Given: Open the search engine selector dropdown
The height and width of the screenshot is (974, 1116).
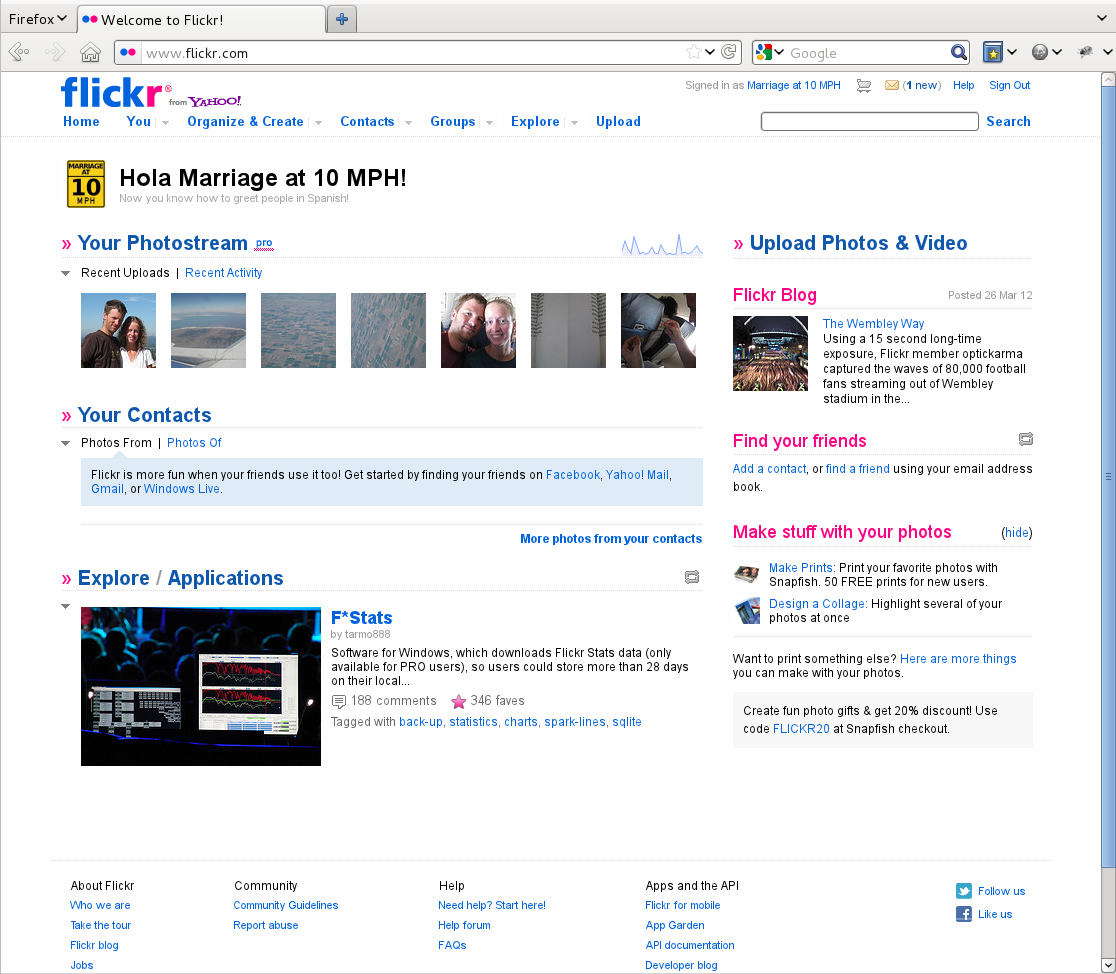Looking at the screenshot, I should [x=769, y=52].
